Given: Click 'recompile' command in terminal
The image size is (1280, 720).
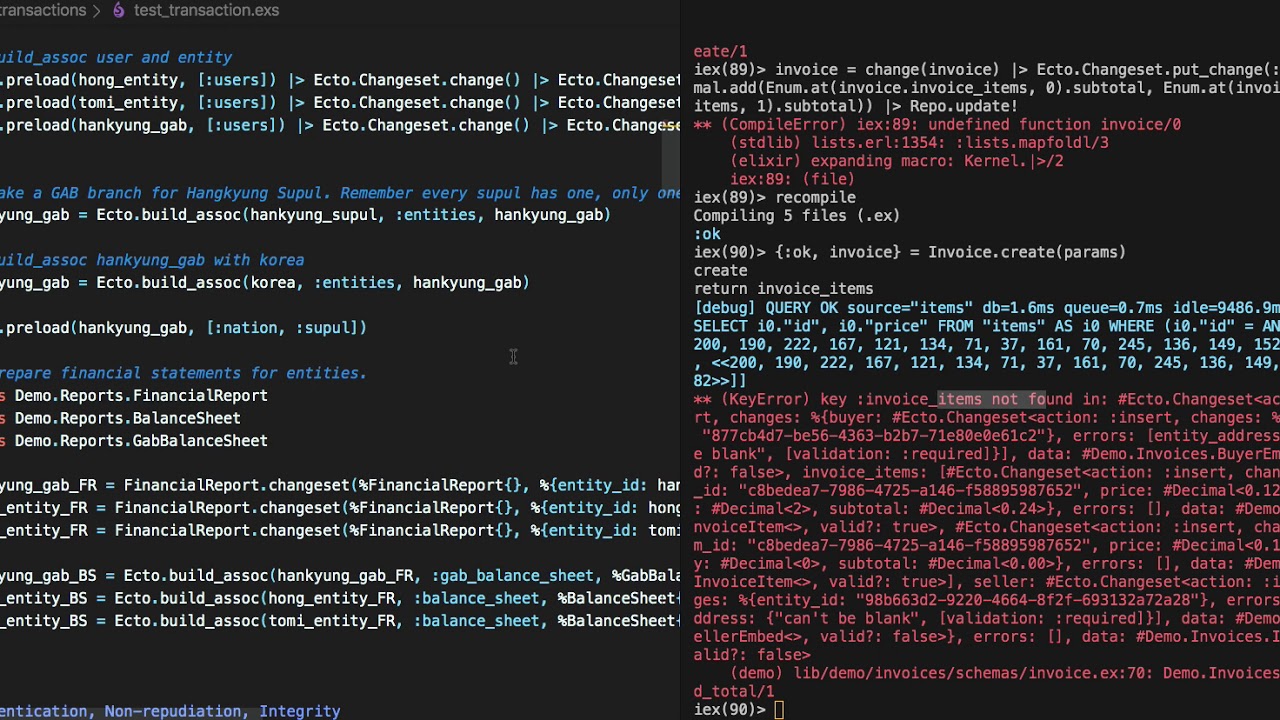Looking at the screenshot, I should pyautogui.click(x=815, y=198).
